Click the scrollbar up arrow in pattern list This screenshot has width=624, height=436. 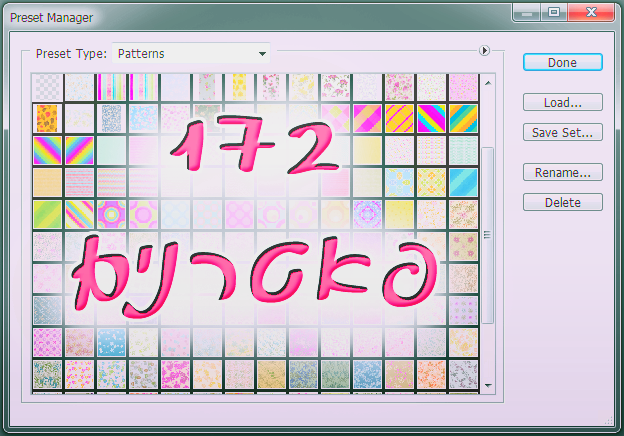pyautogui.click(x=488, y=83)
